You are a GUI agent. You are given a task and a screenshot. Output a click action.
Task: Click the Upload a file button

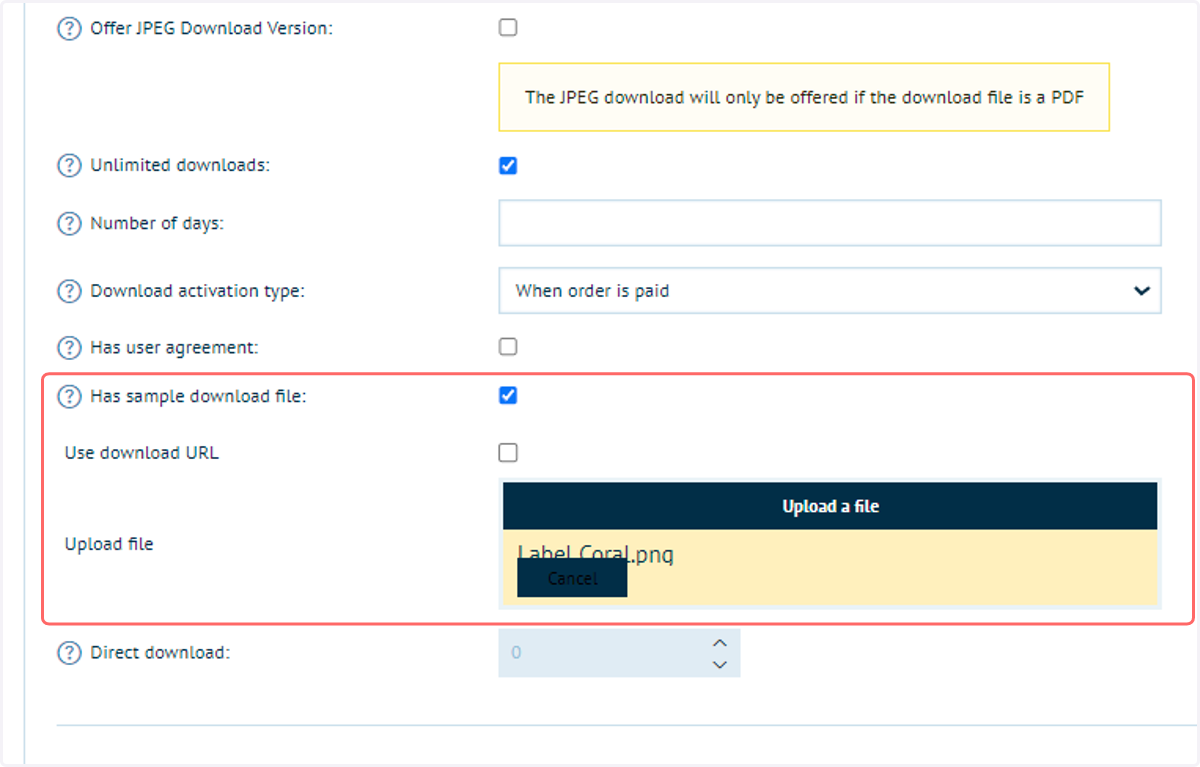830,506
